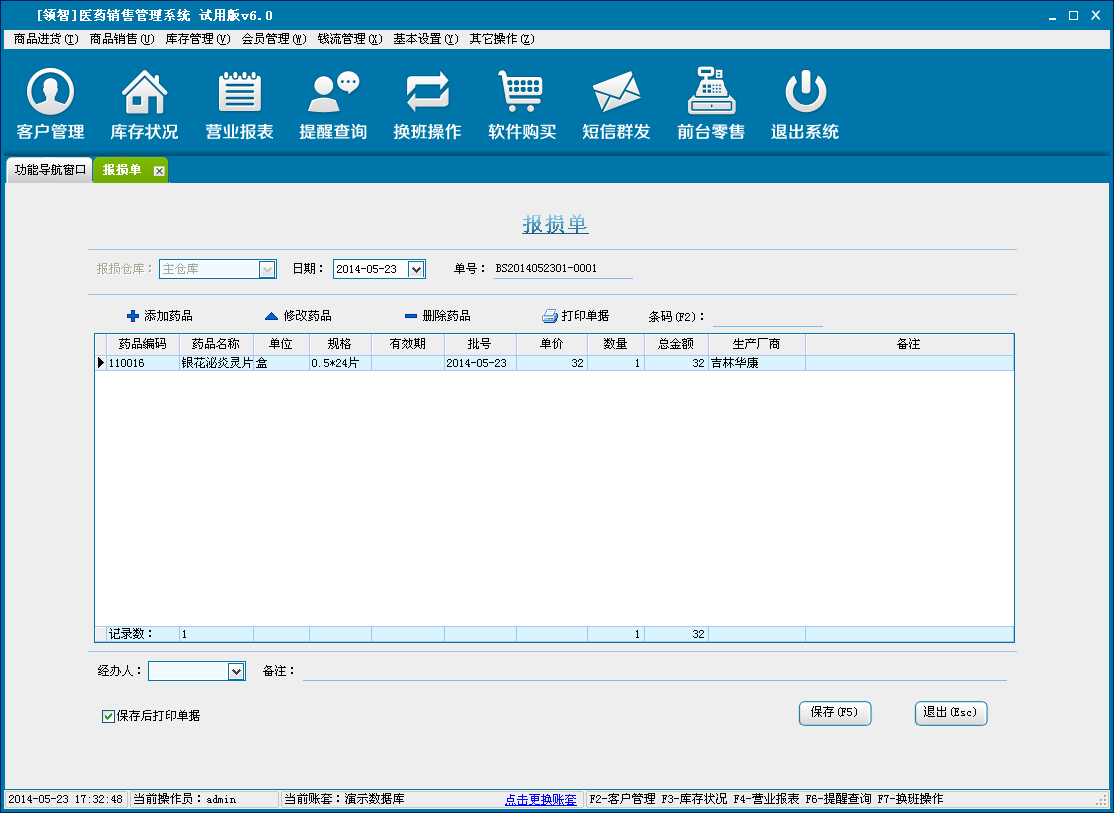Click the 短信群发 envelope icon
Viewport: 1114px width, 813px height.
(616, 94)
